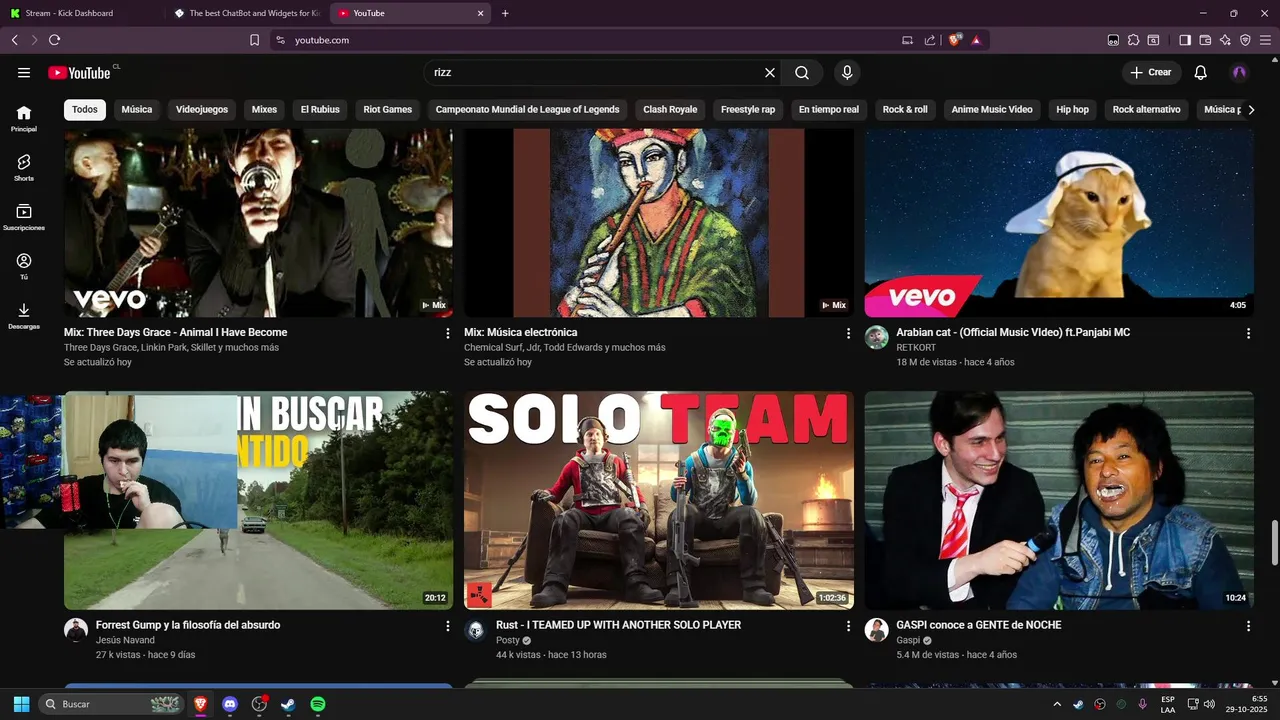Viewport: 1280px width, 720px height.
Task: Switch to the Stream - Kick Dashboard tab
Action: [83, 13]
